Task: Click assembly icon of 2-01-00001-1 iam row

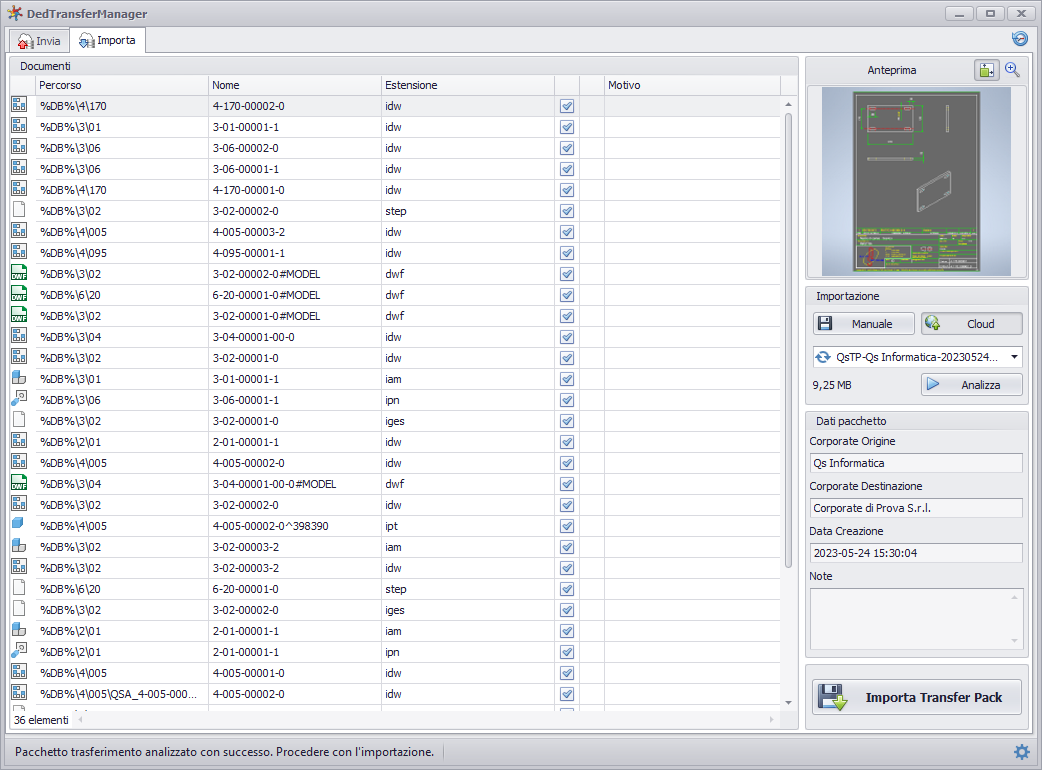Action: tap(19, 629)
